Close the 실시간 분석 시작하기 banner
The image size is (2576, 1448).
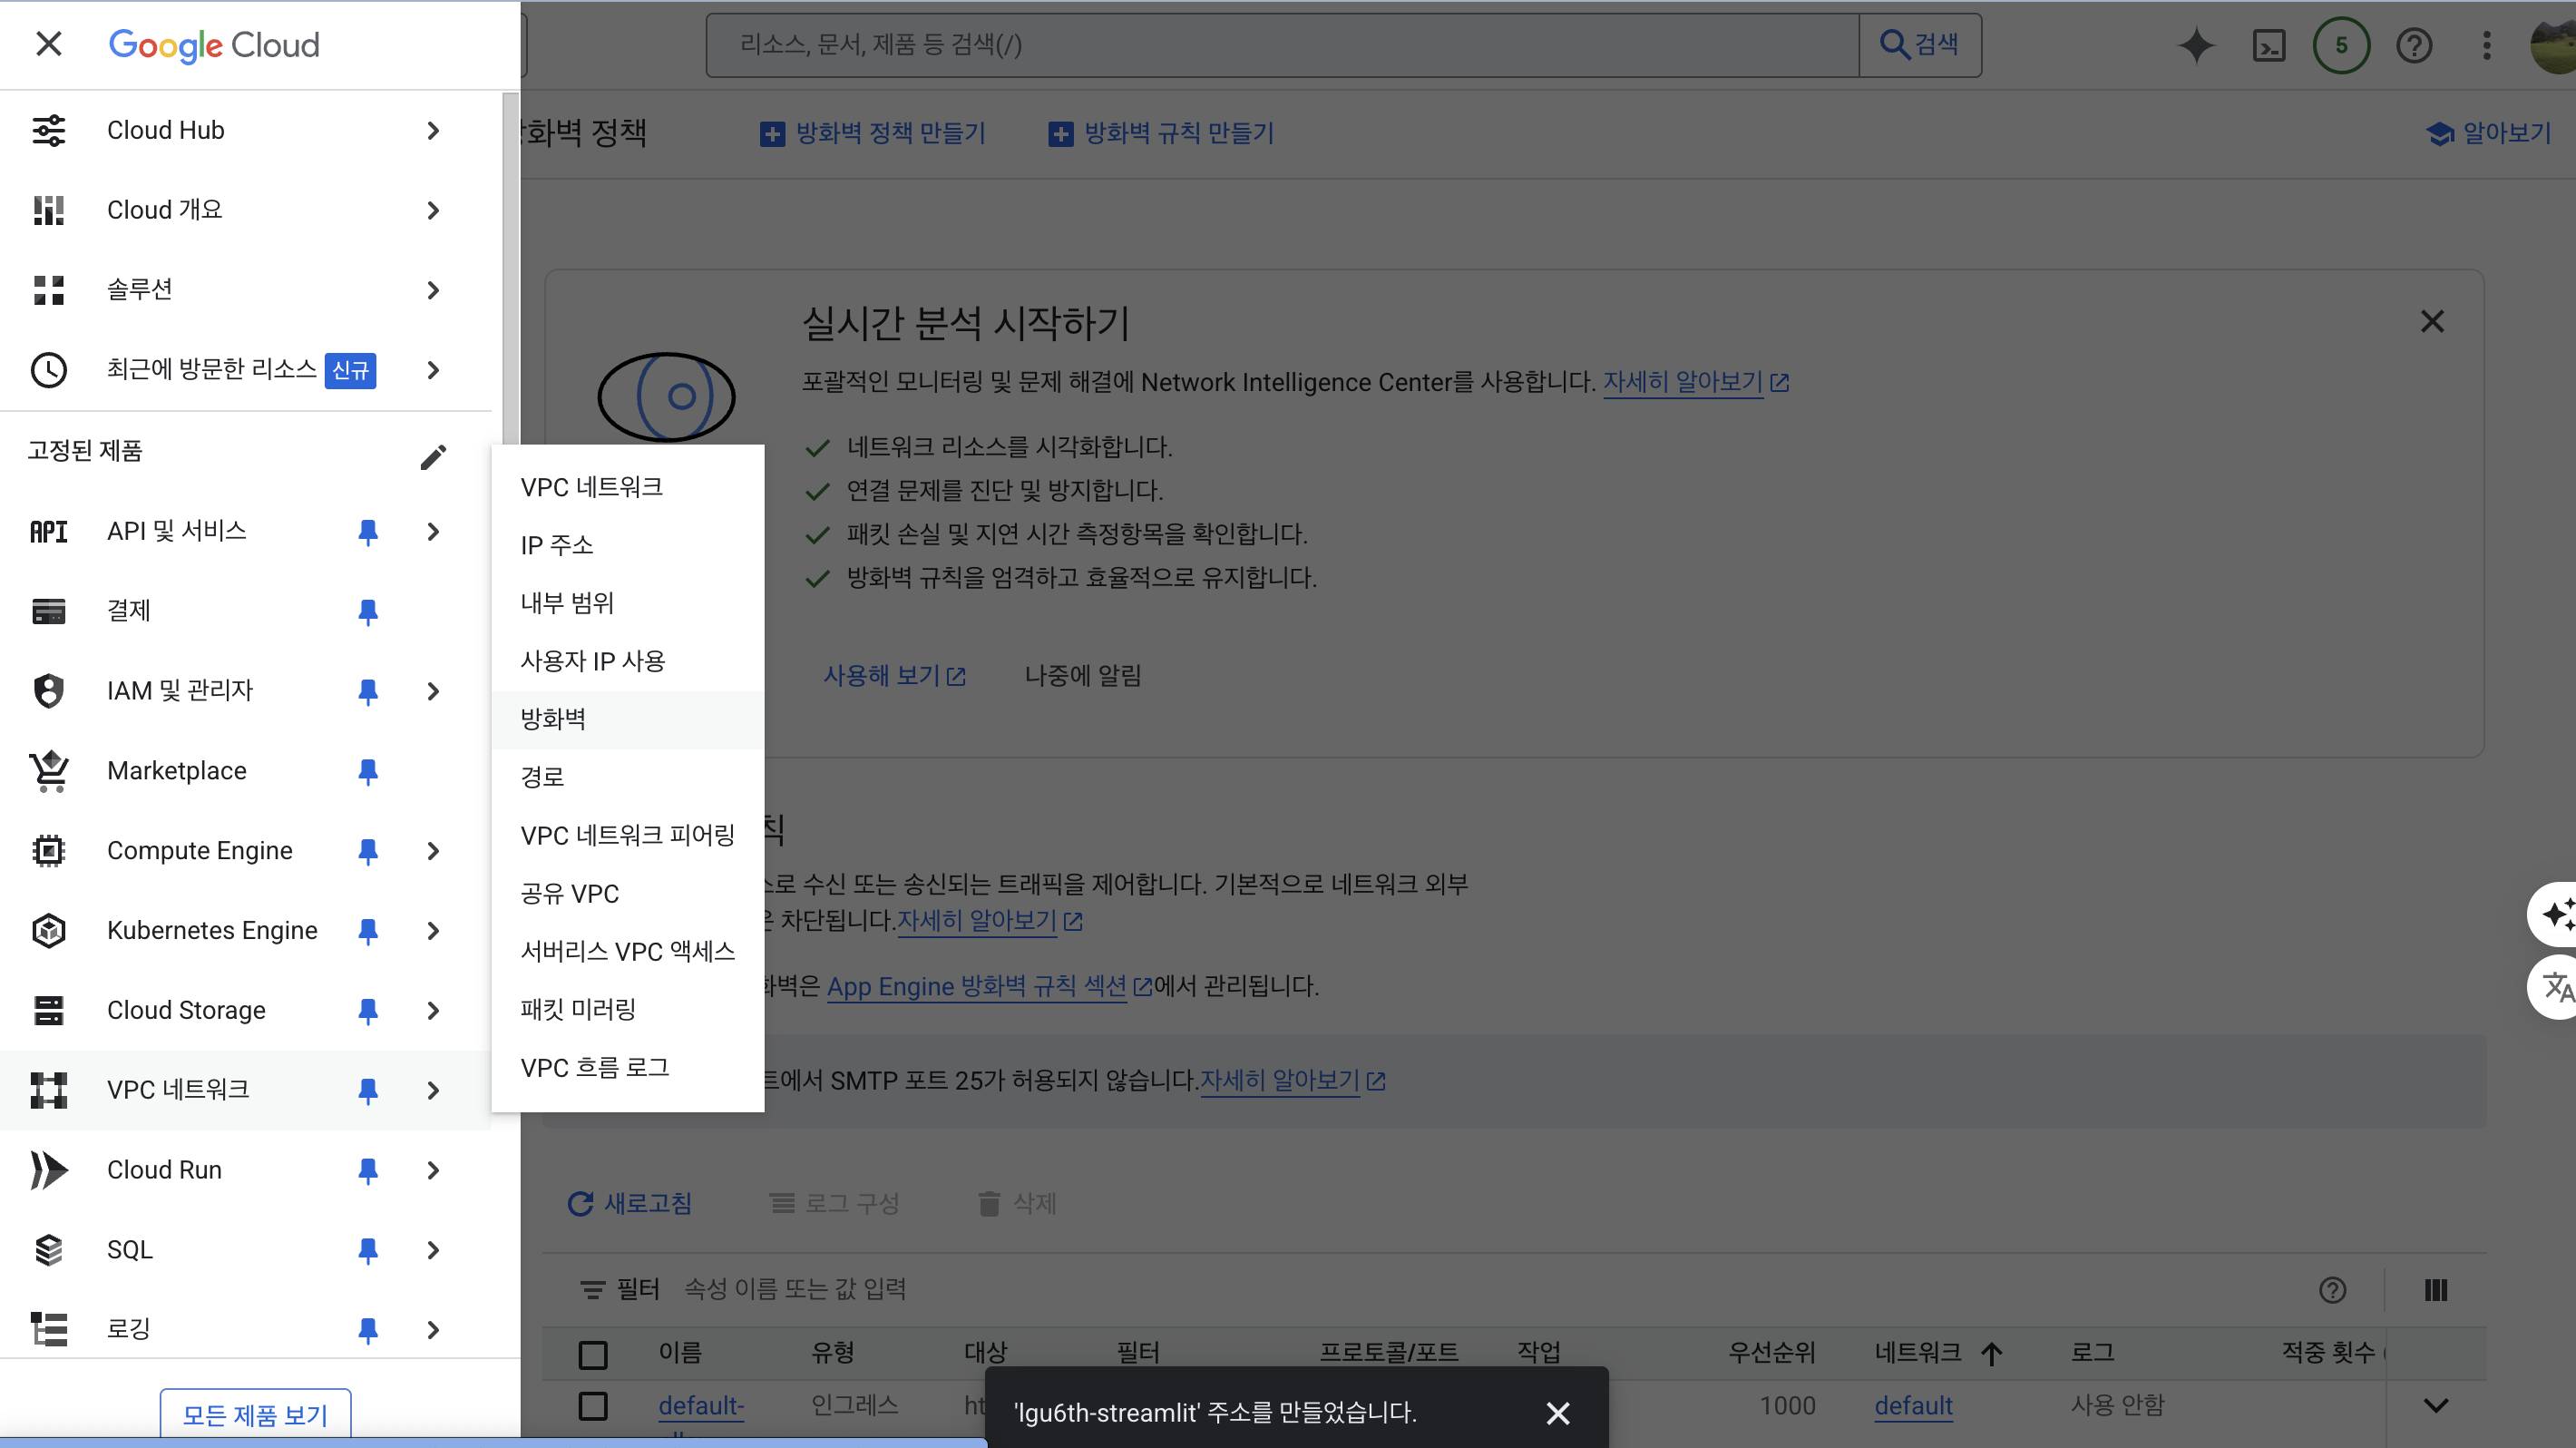2432,321
